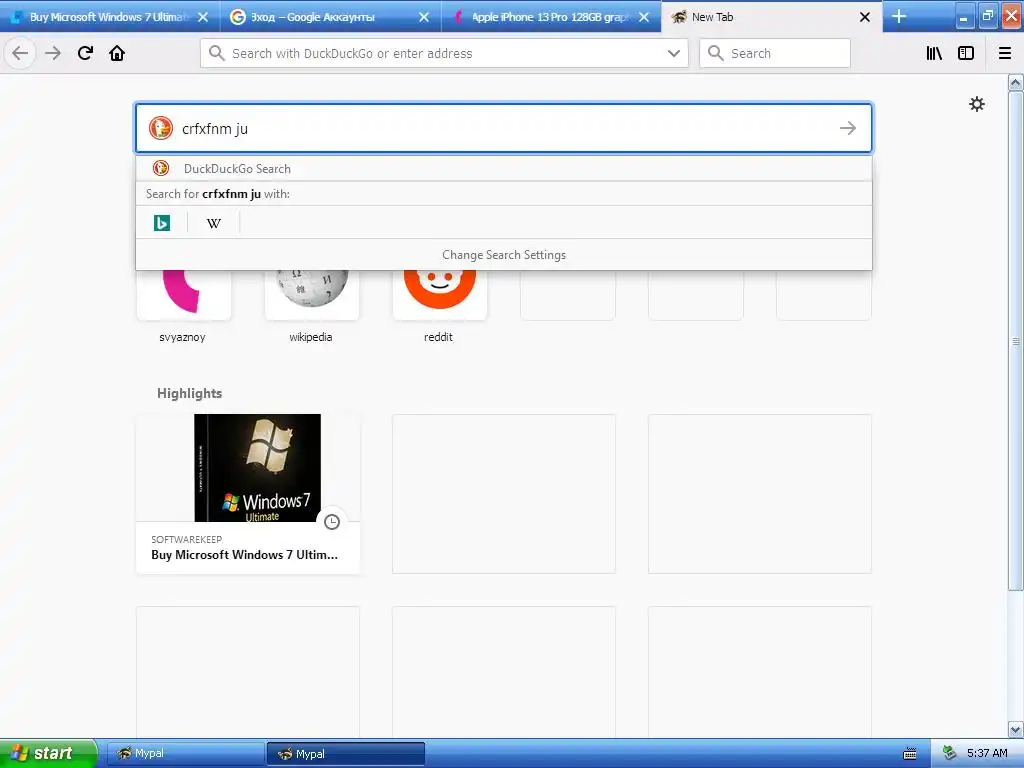Expand address bar history dropdown
Screen dimensions: 1024x768
(674, 54)
